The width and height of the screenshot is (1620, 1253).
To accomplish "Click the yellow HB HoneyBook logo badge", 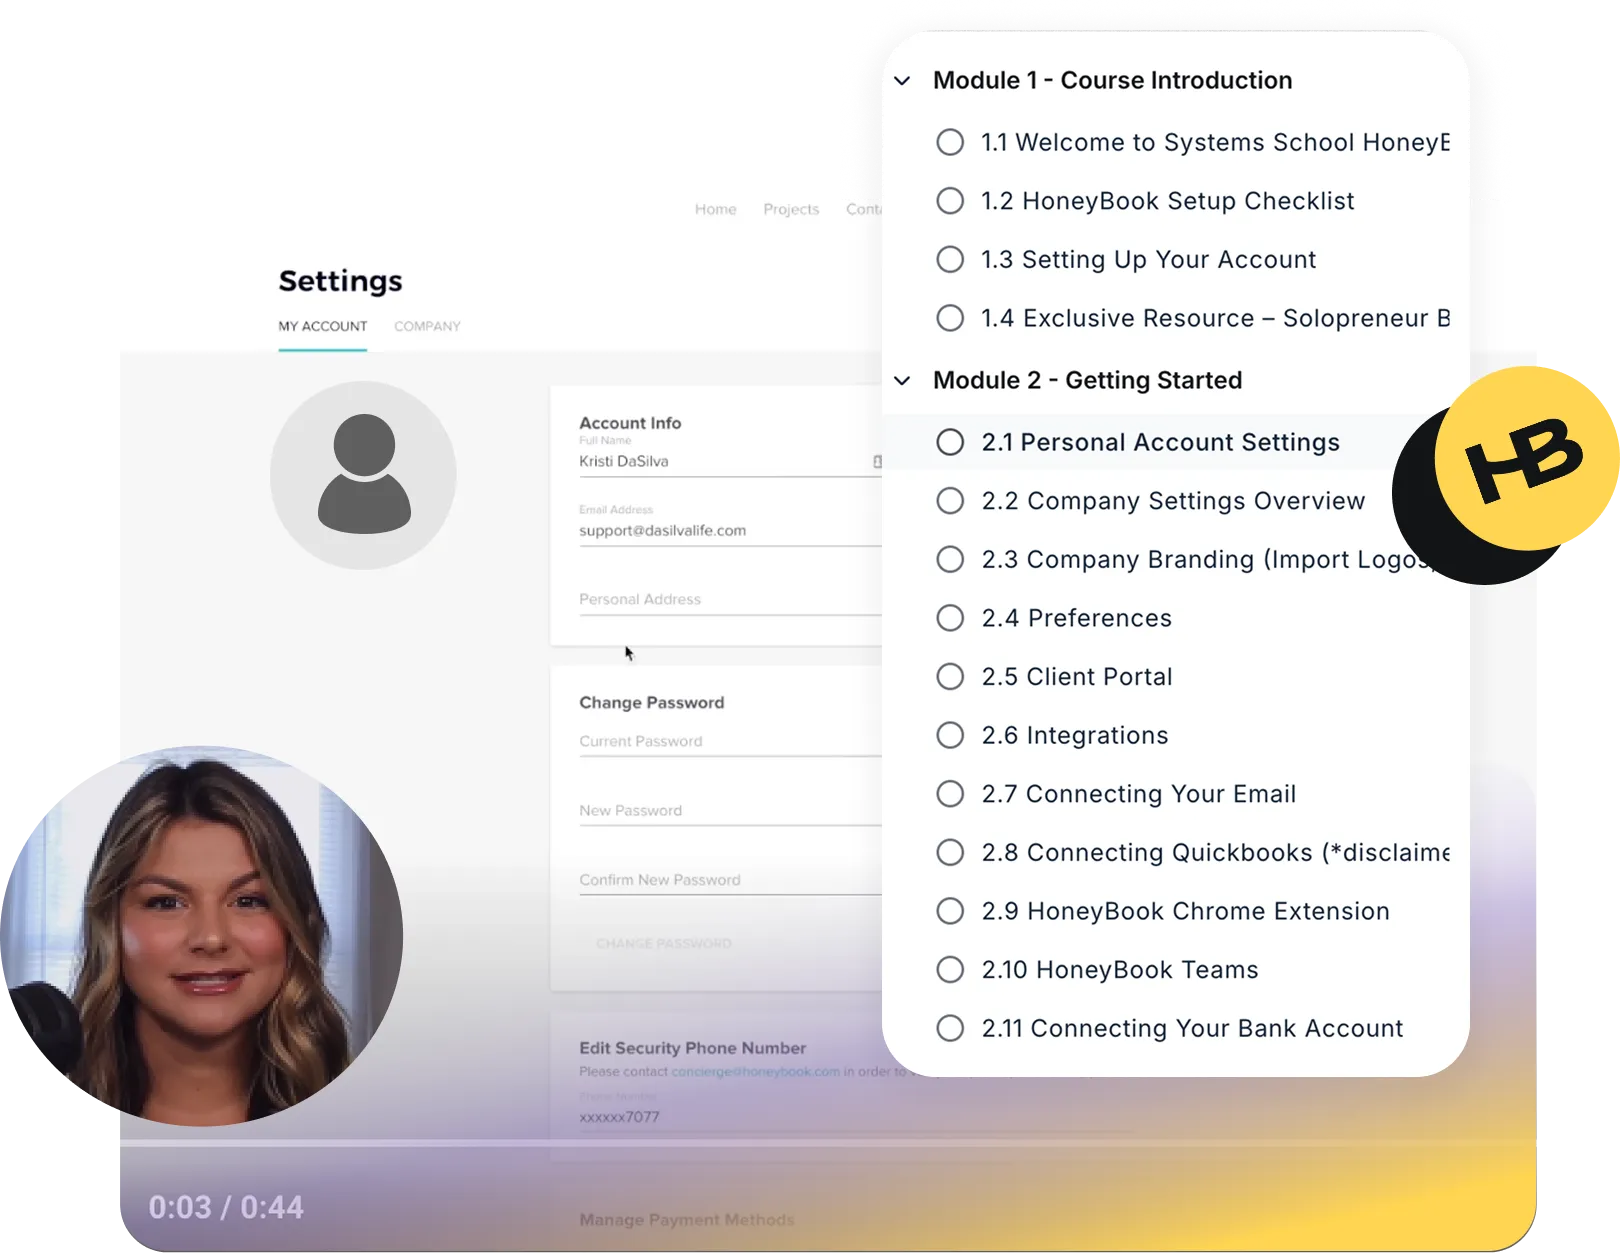I will point(1526,459).
